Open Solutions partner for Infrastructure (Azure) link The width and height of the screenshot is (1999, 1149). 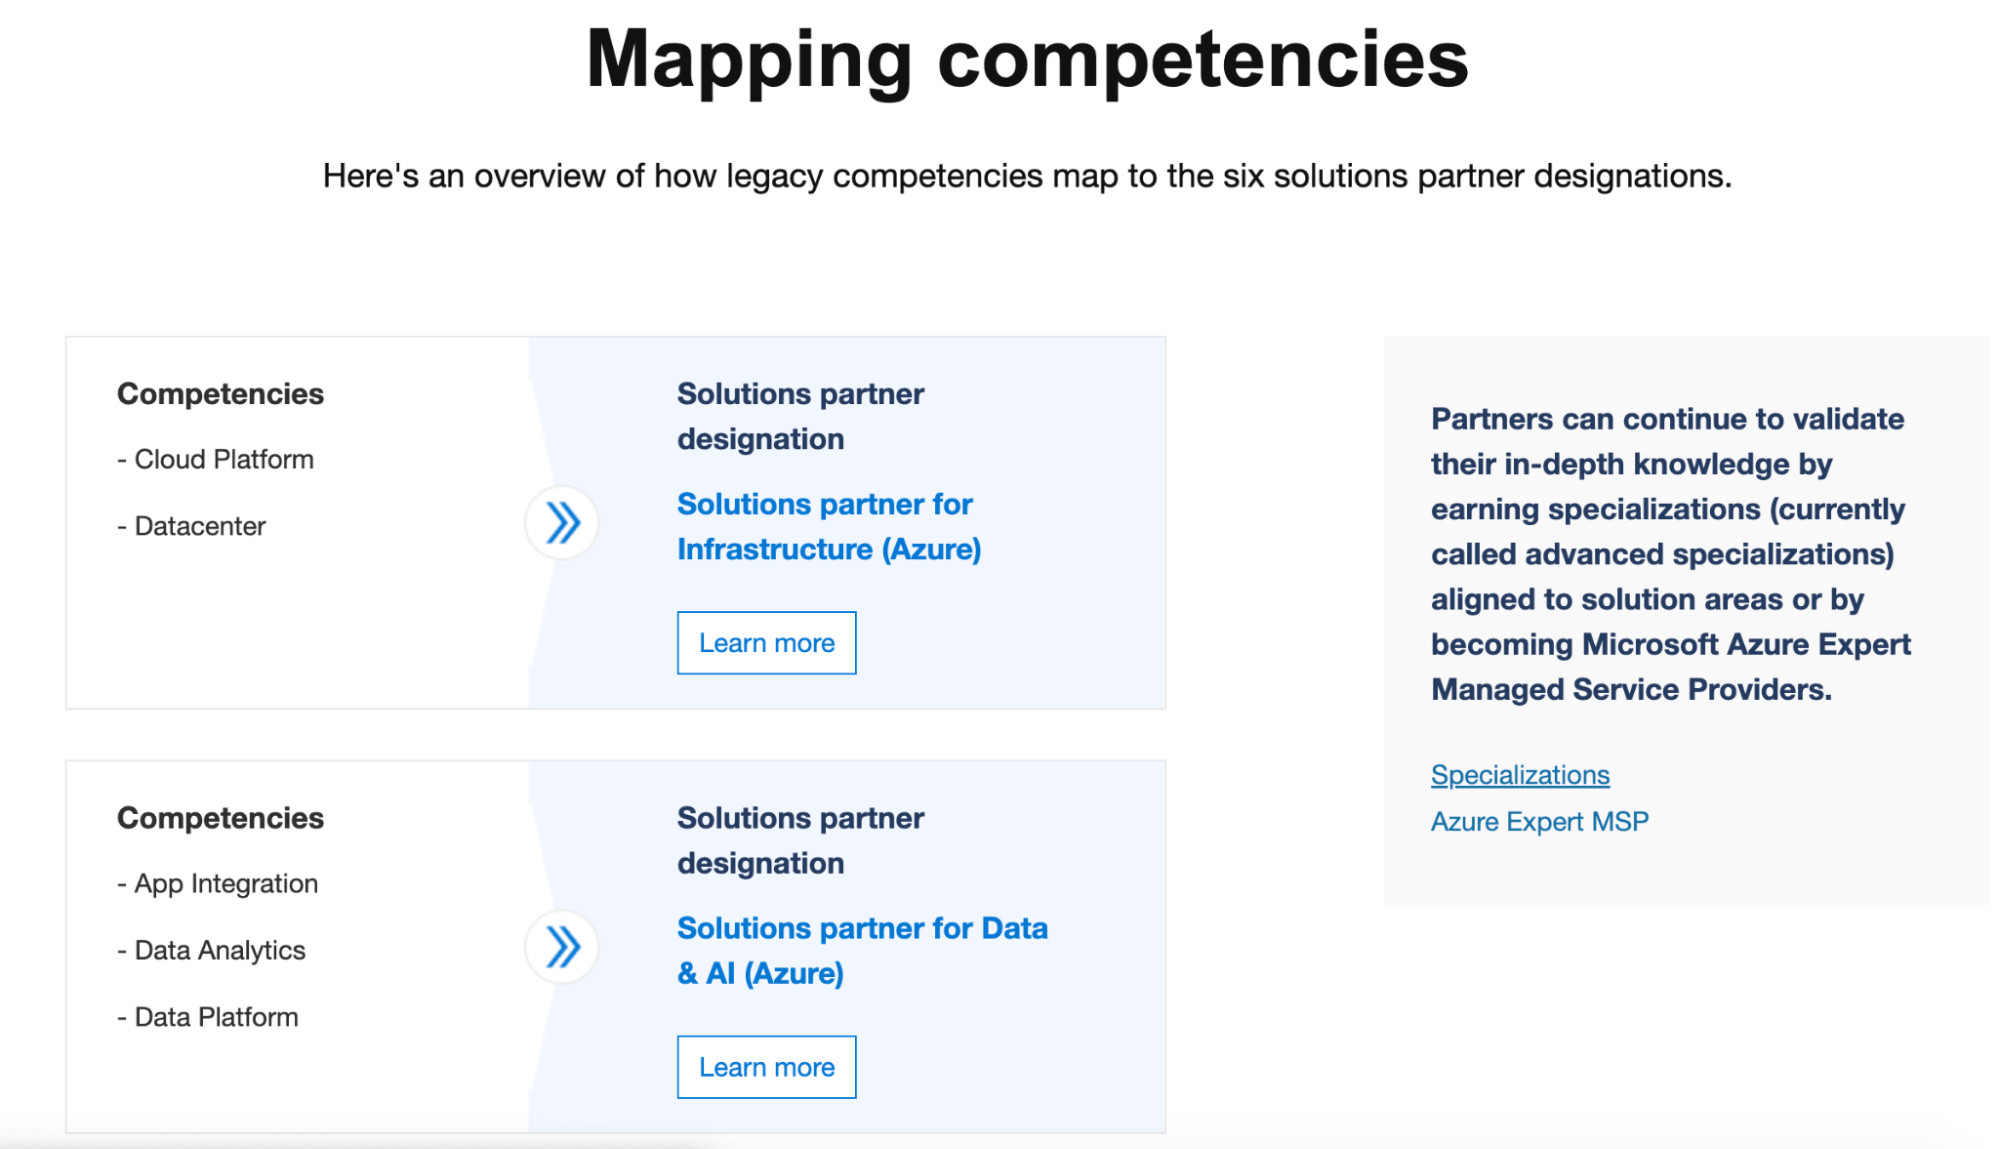click(829, 526)
